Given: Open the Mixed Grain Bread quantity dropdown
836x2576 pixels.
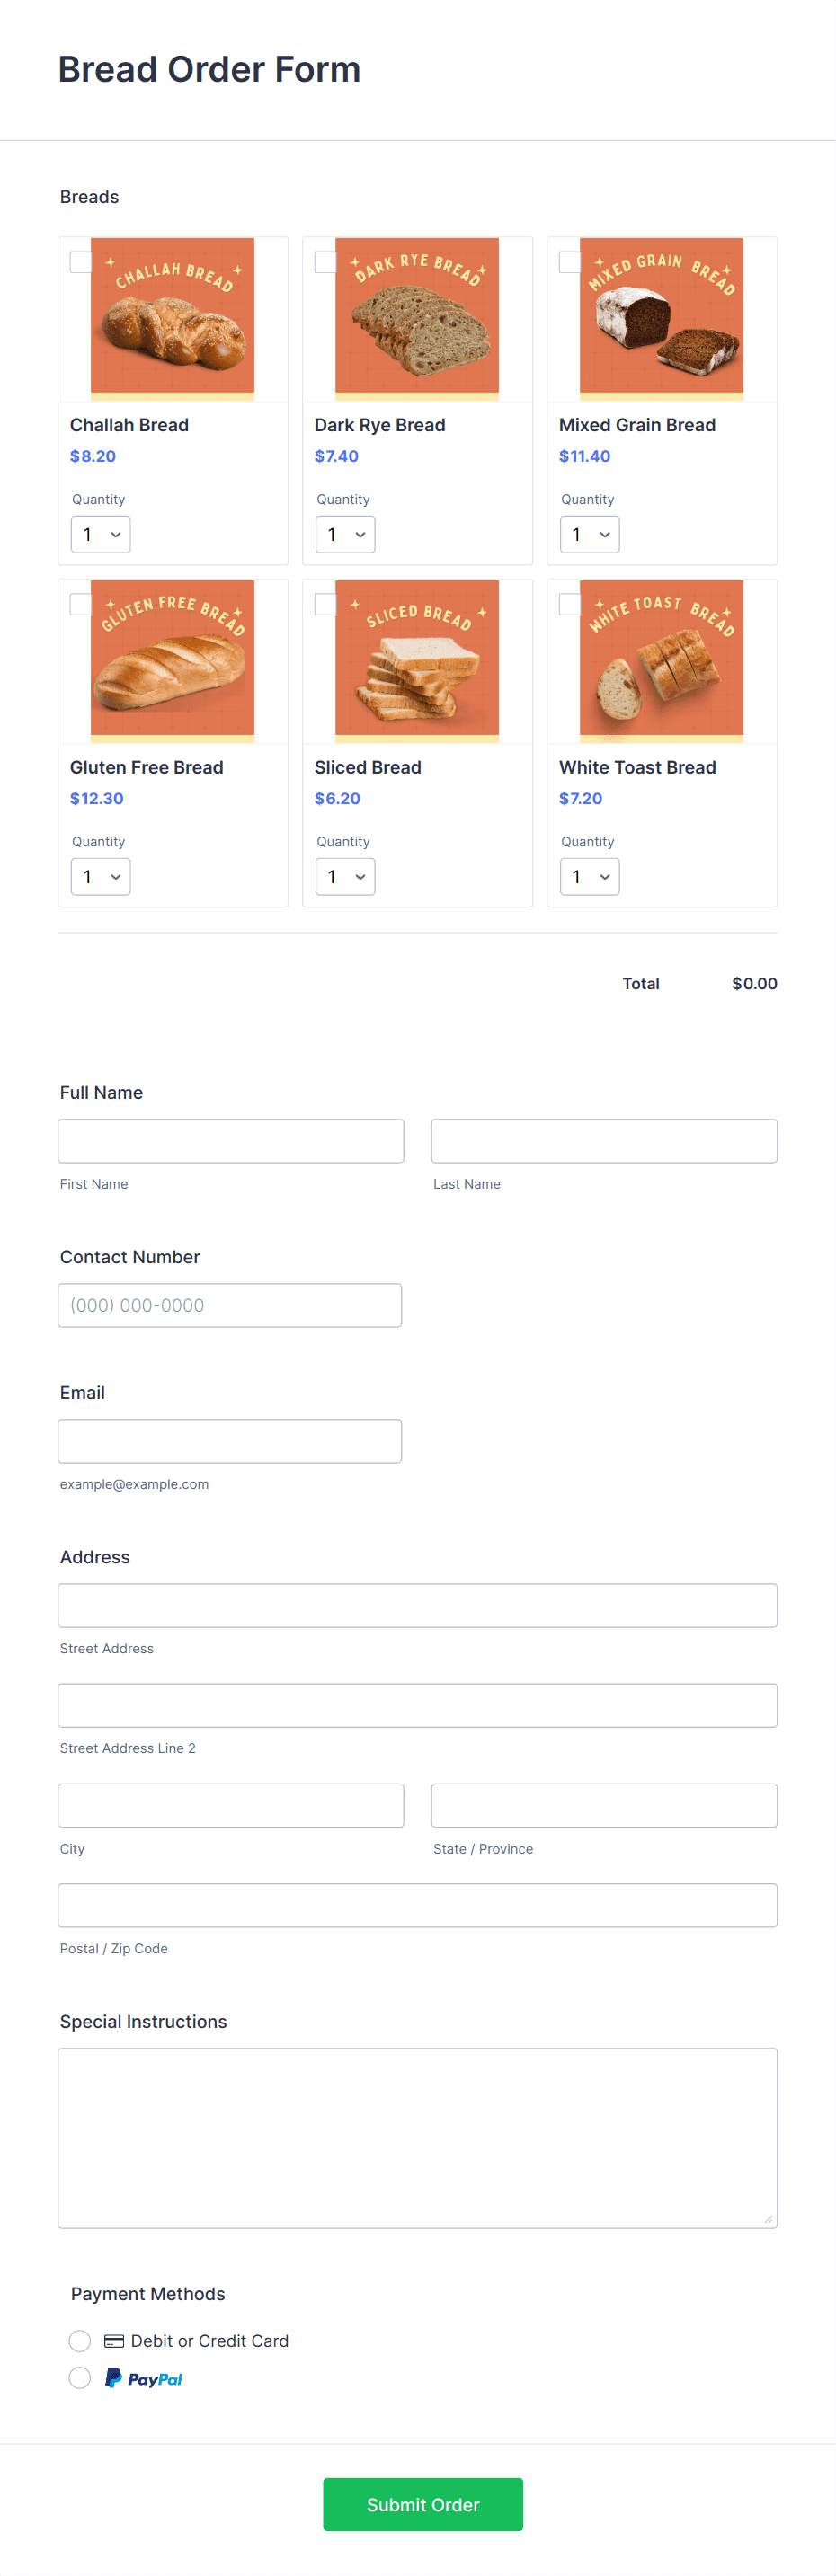Looking at the screenshot, I should click(589, 534).
